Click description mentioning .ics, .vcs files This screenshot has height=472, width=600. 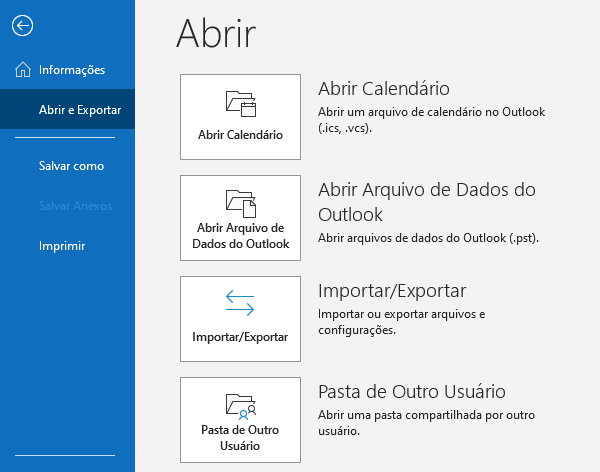(x=432, y=120)
